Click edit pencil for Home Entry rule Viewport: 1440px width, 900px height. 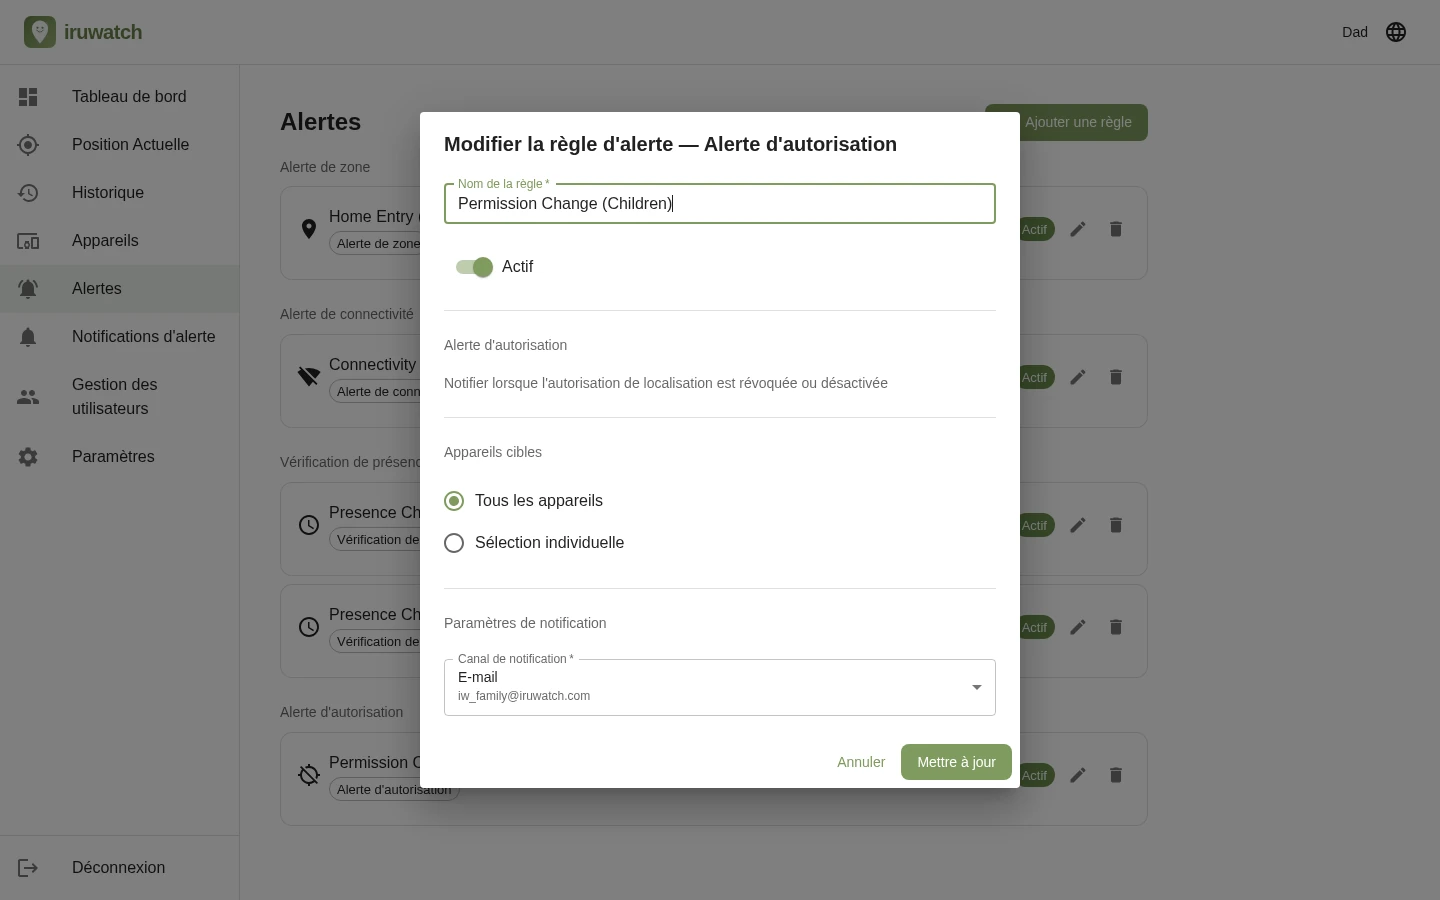coord(1078,229)
